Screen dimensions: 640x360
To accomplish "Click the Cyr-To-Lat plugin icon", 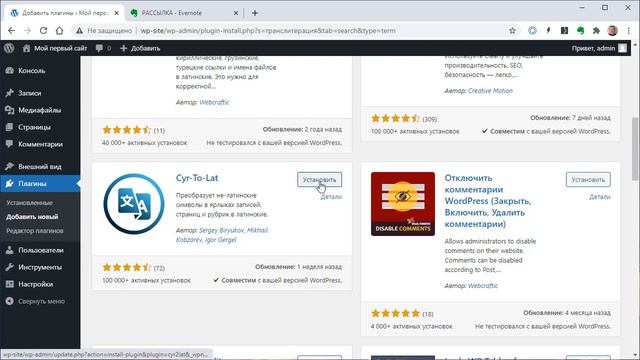I will coord(134,204).
